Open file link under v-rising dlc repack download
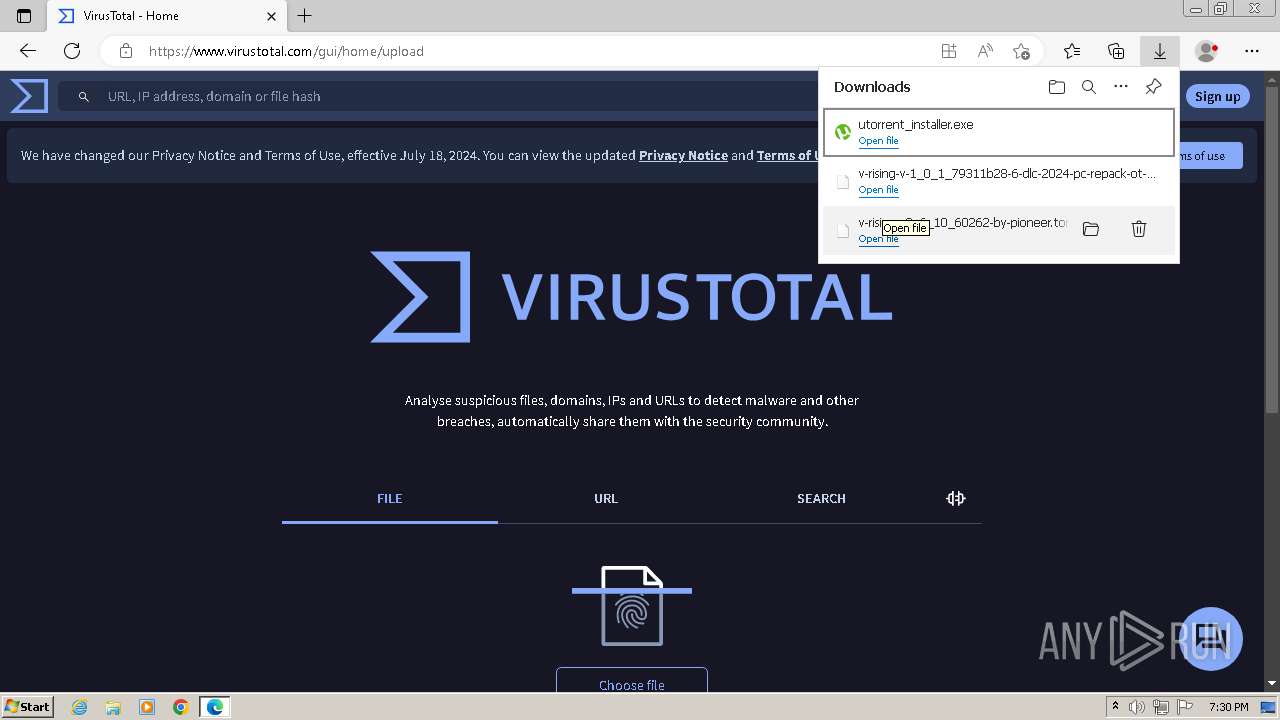This screenshot has height=720, width=1280. 878,190
